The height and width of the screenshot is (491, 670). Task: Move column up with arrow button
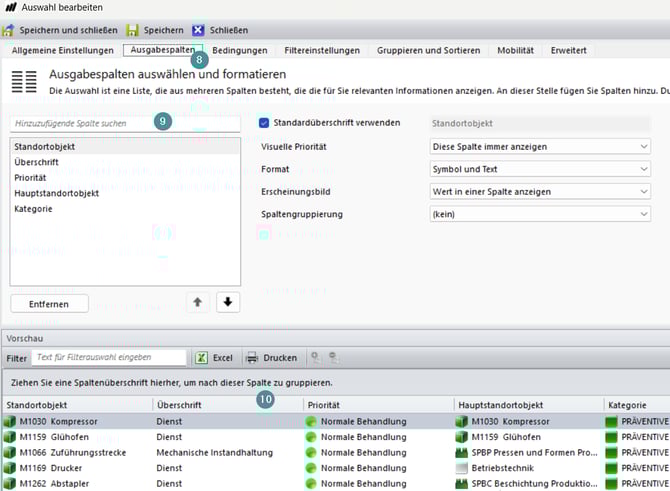197,302
